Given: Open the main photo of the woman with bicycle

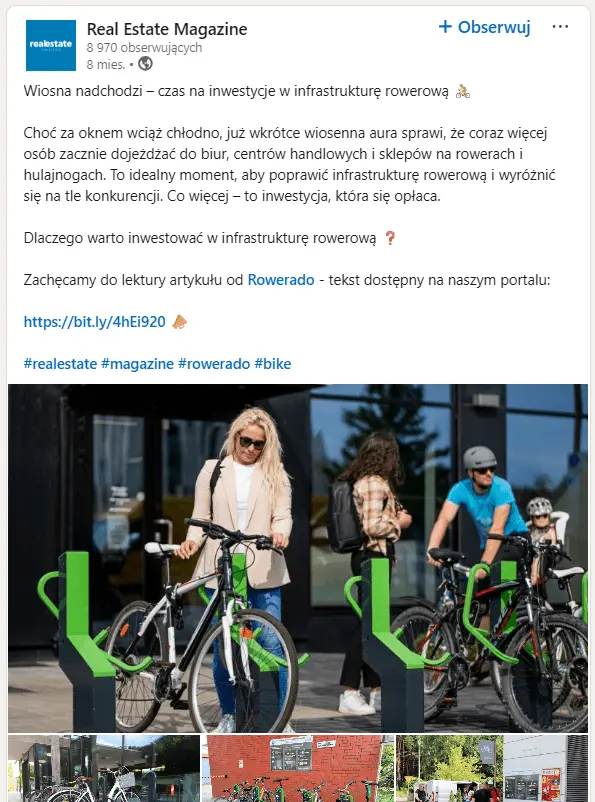Looking at the screenshot, I should (298, 558).
